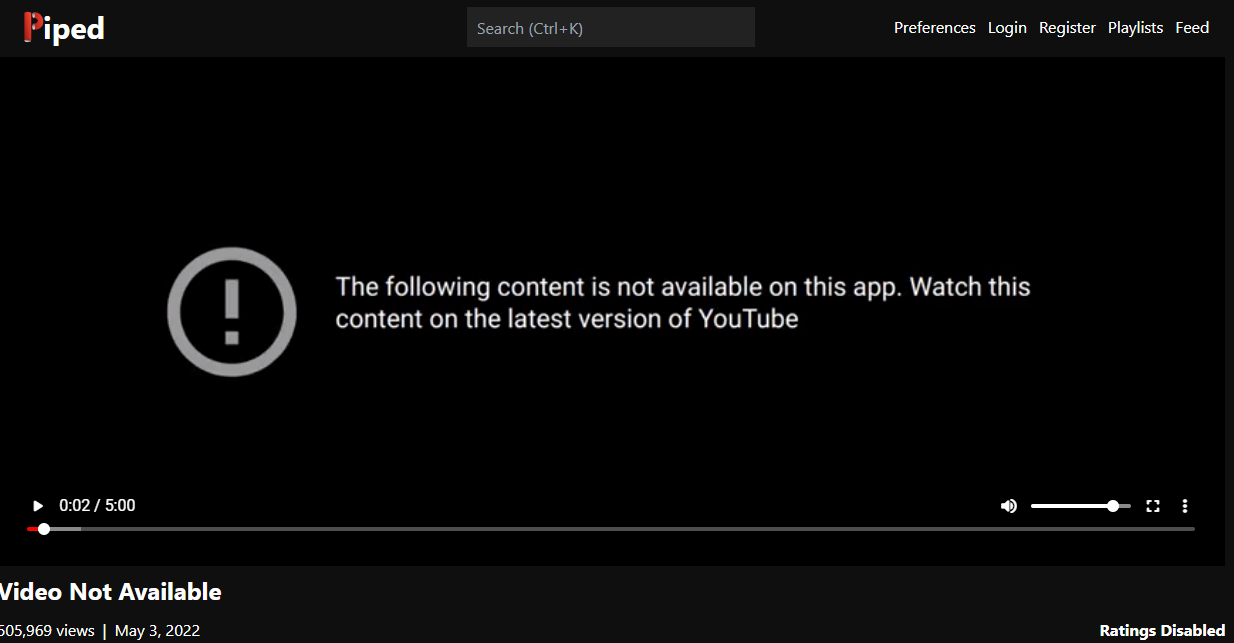Open the player's three-dot options menu
This screenshot has width=1234, height=643.
pos(1185,506)
